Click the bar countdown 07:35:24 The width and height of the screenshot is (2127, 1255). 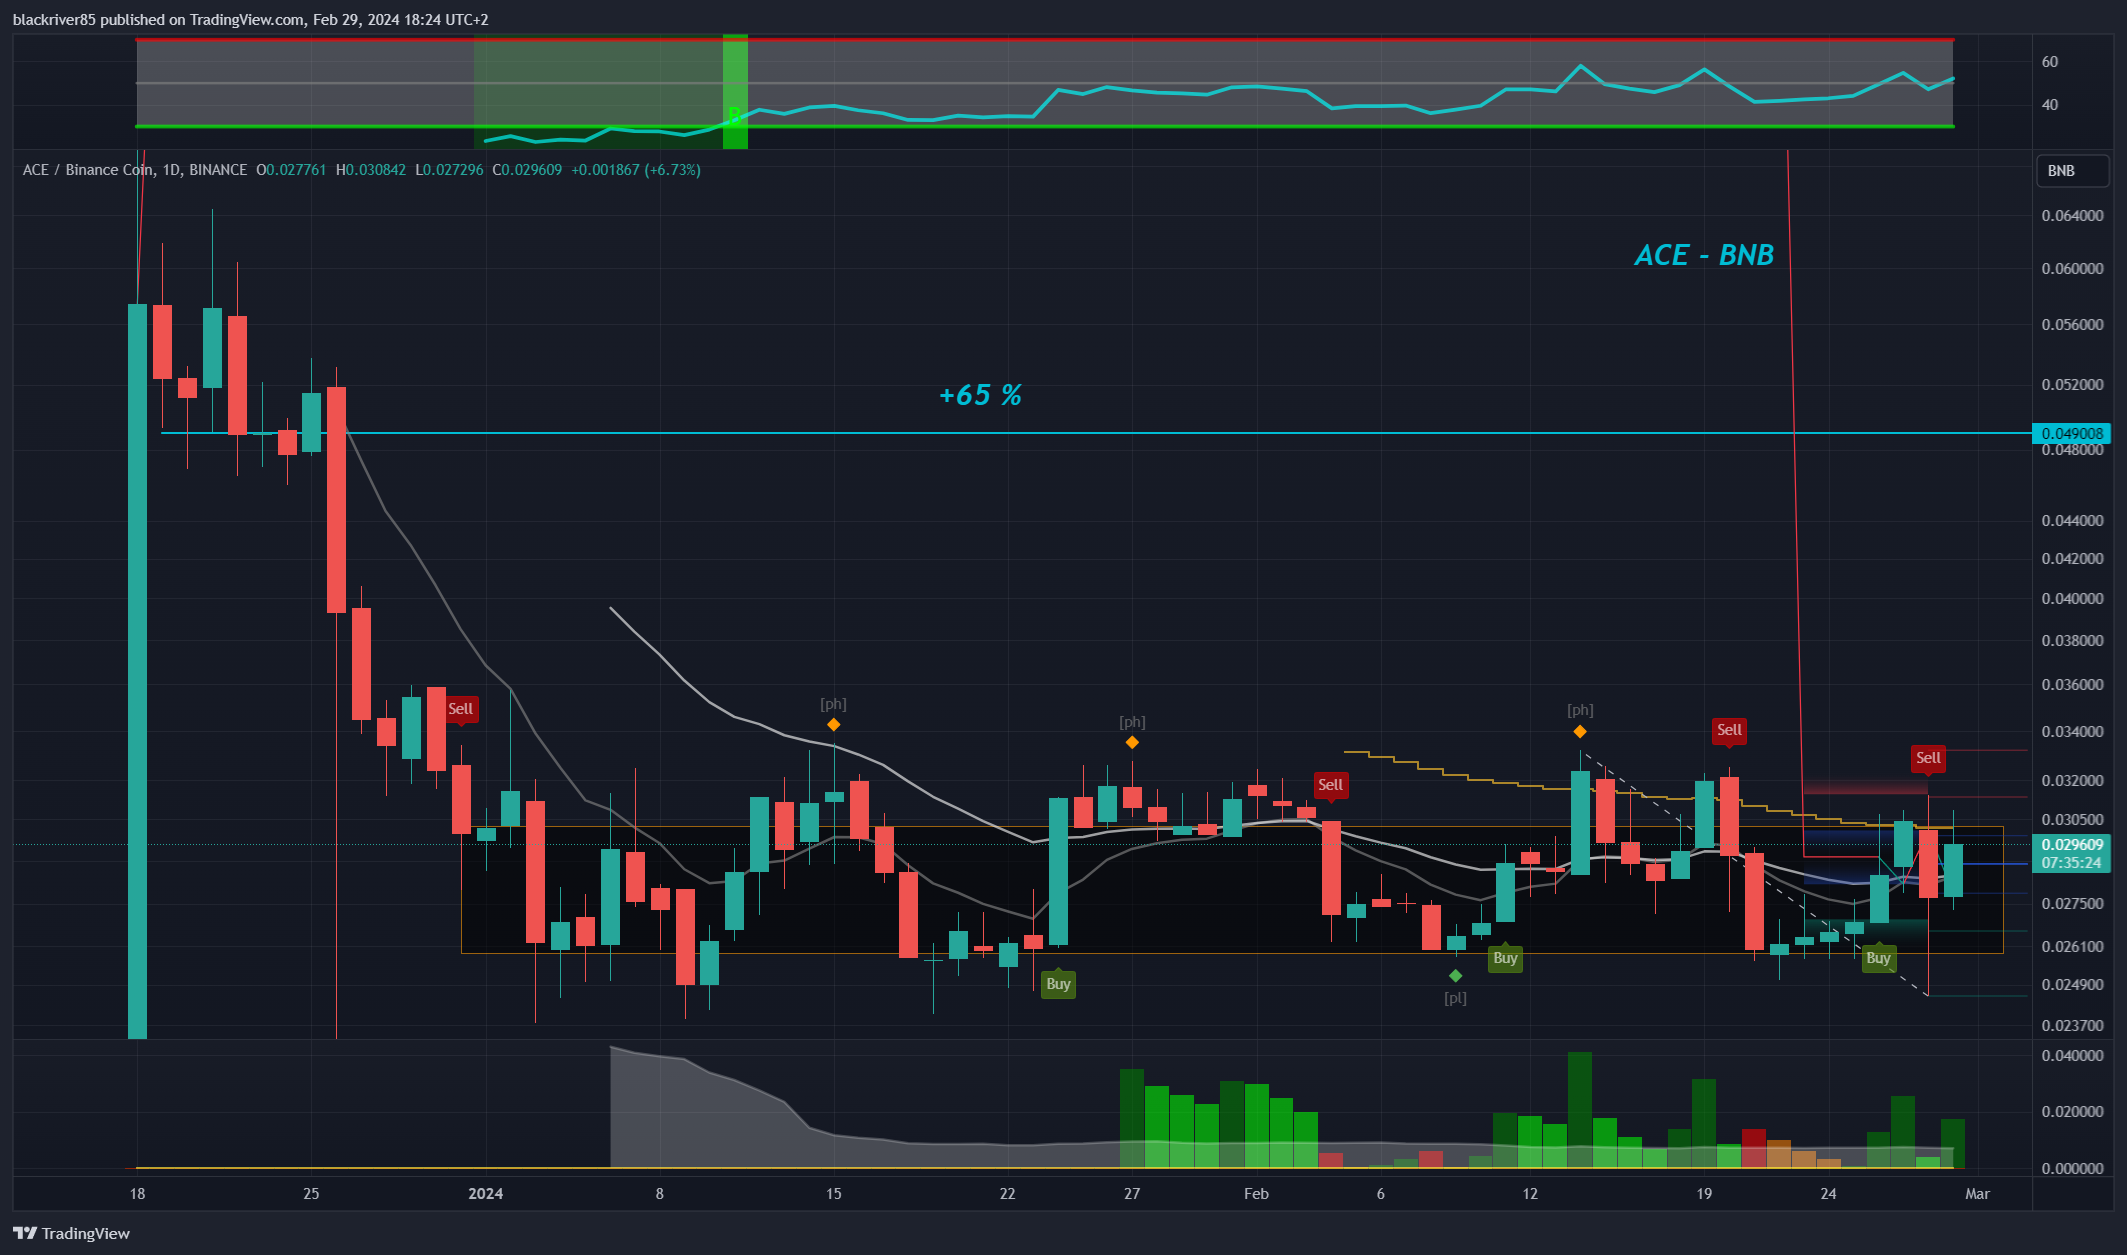coord(2072,863)
